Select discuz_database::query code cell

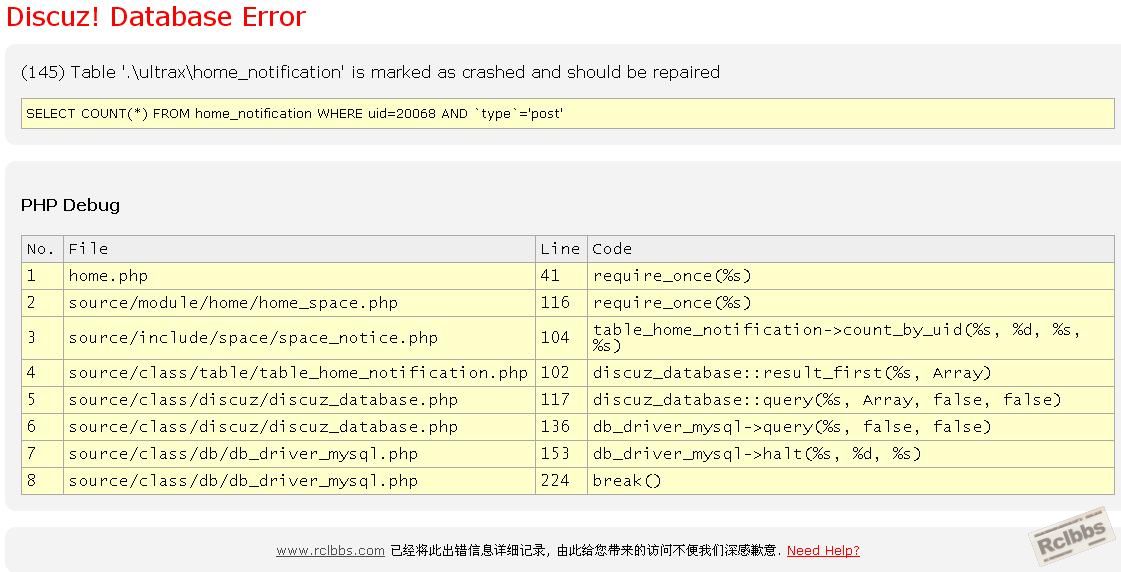pyautogui.click(x=851, y=400)
